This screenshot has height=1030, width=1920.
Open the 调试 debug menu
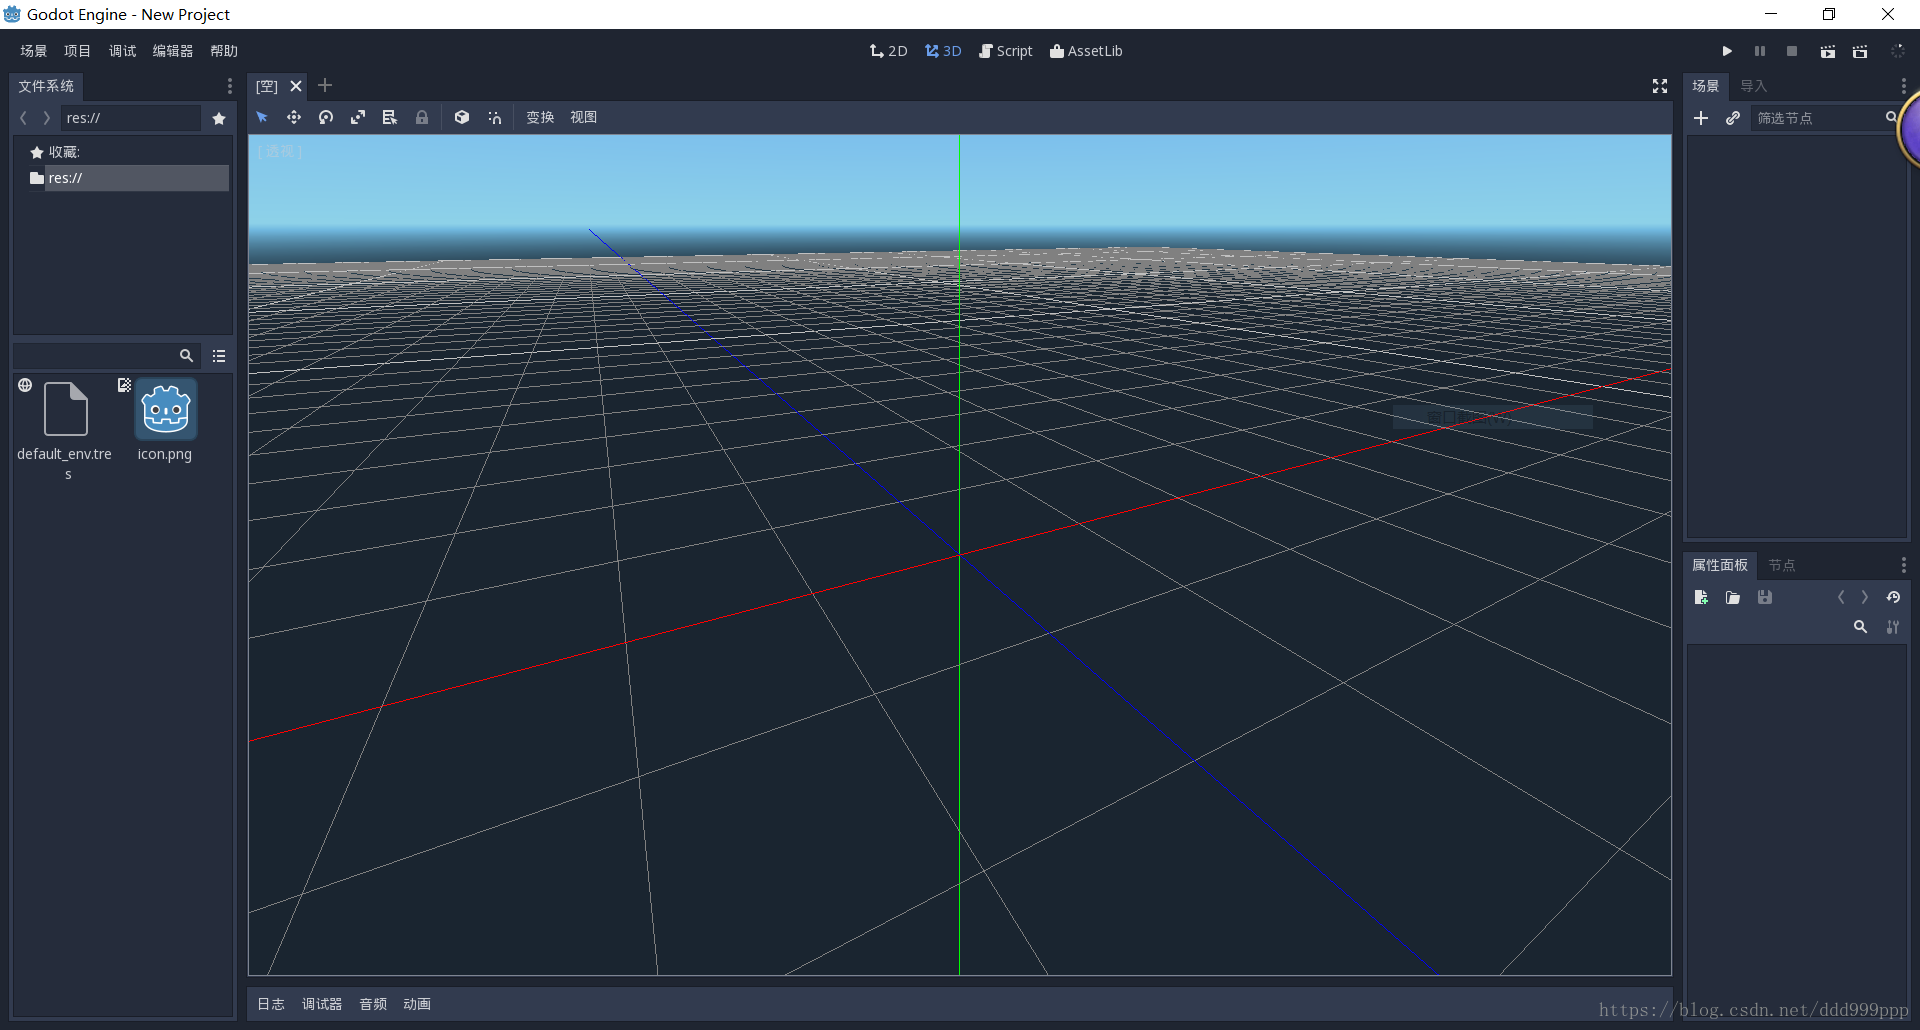pos(122,51)
